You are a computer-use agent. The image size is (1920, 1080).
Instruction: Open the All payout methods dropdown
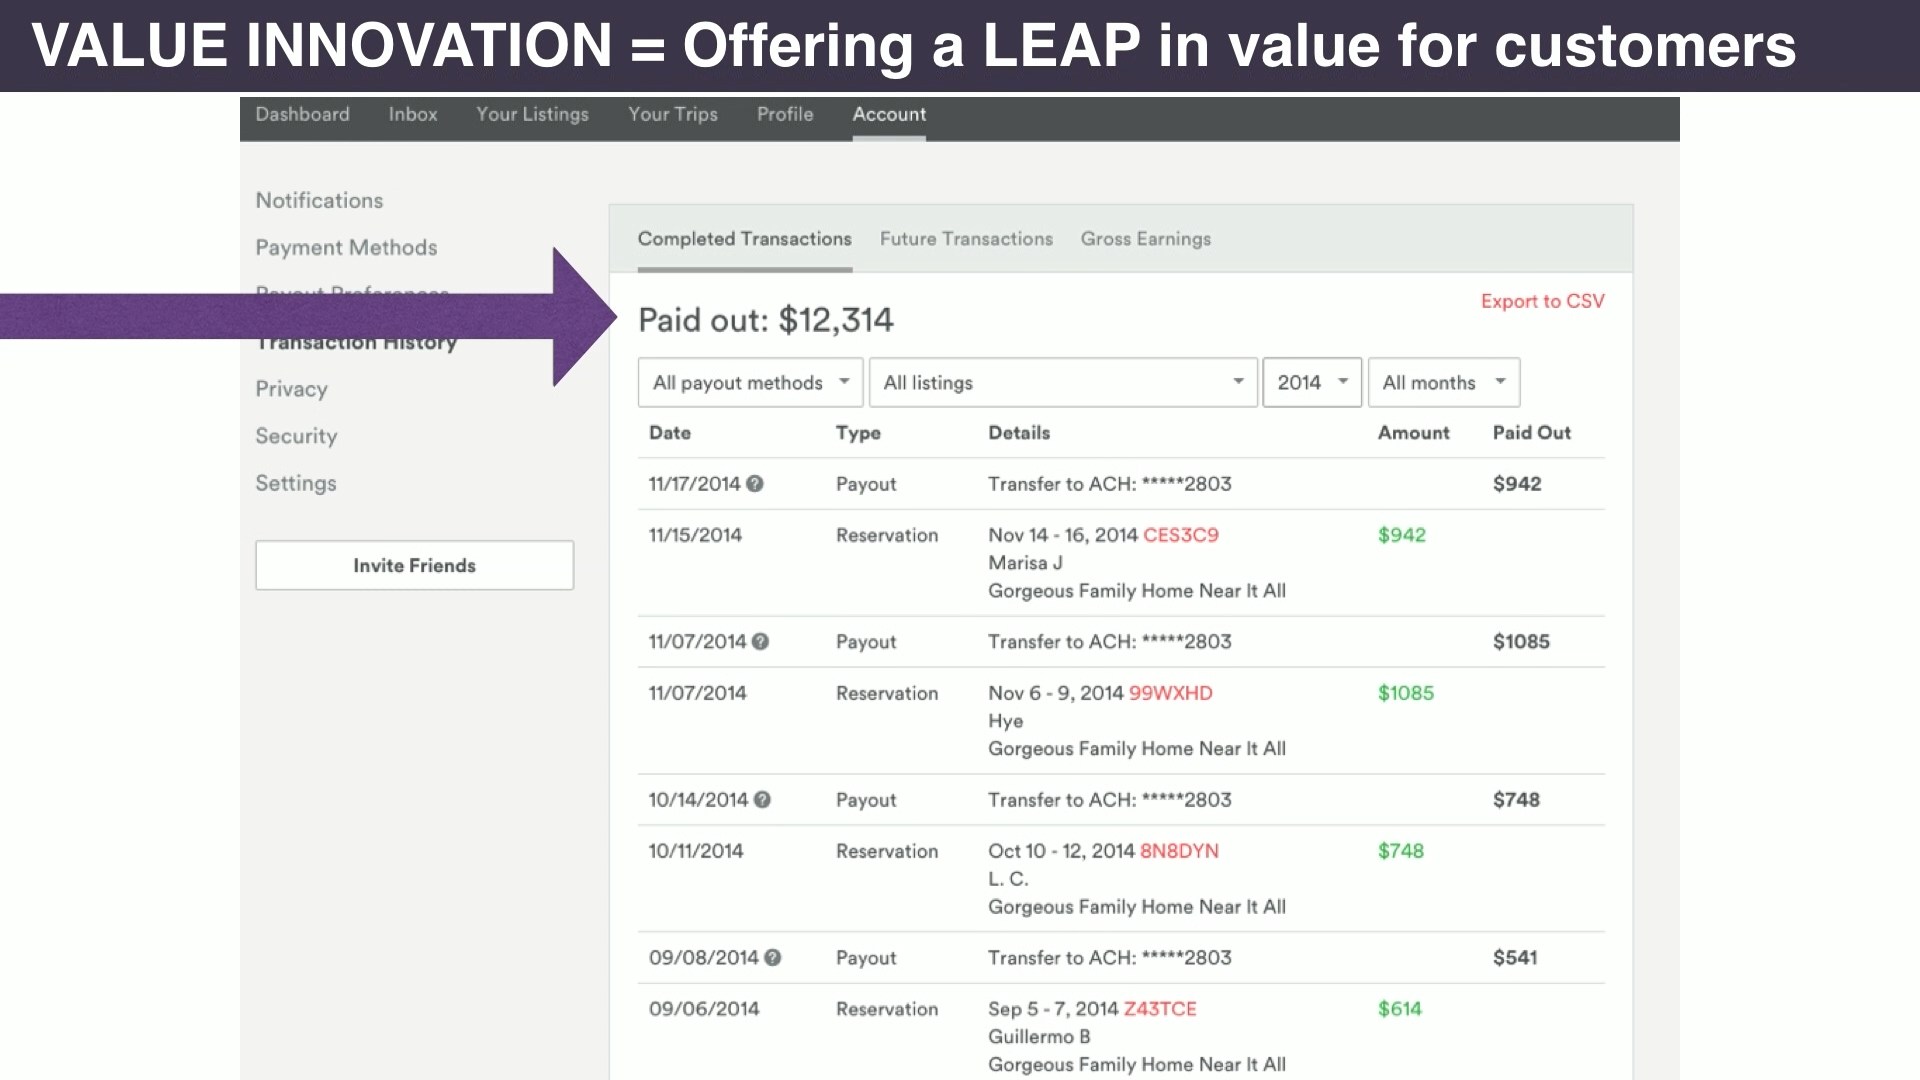pos(750,383)
